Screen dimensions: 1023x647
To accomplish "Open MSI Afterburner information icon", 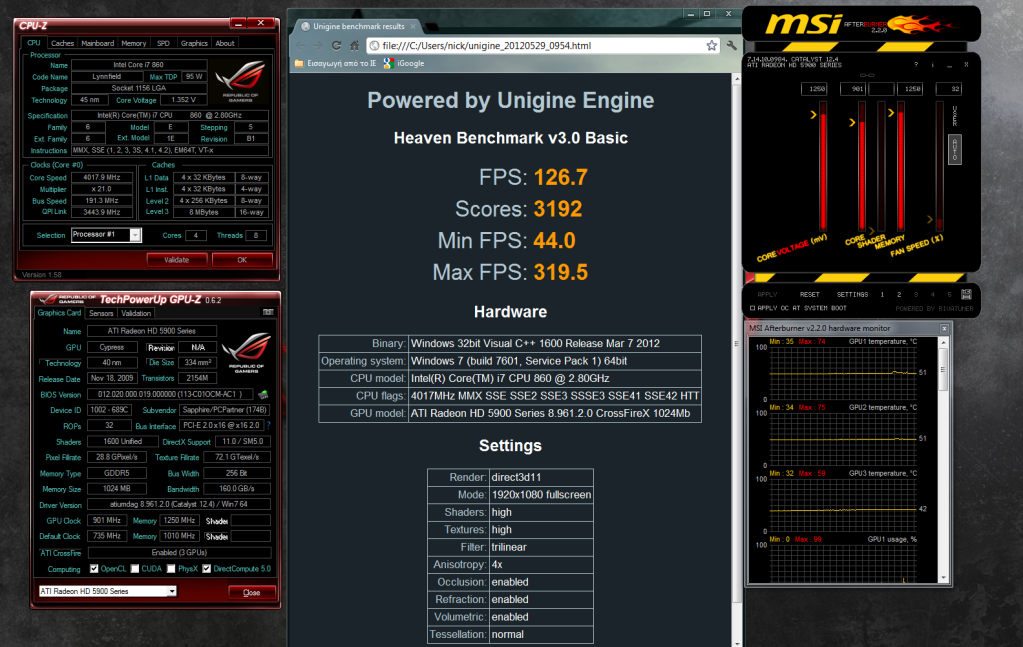I will [x=932, y=65].
